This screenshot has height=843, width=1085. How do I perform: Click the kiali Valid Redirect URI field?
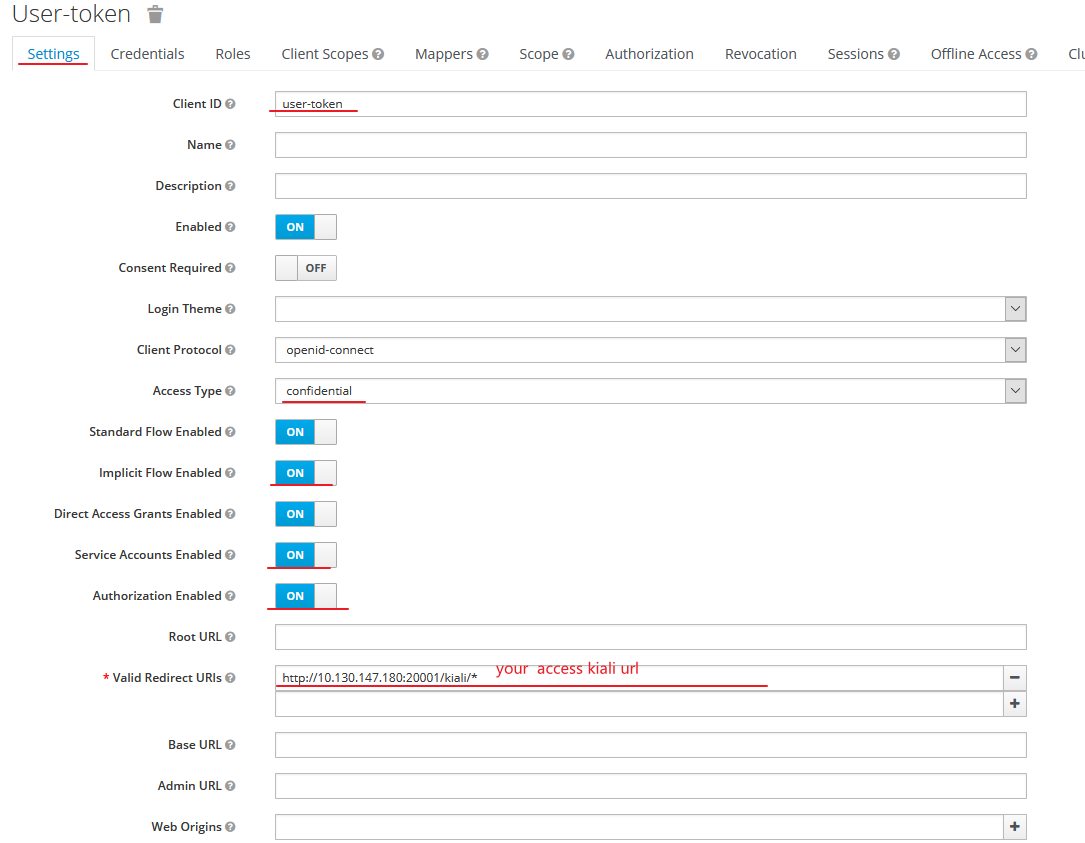(x=639, y=678)
